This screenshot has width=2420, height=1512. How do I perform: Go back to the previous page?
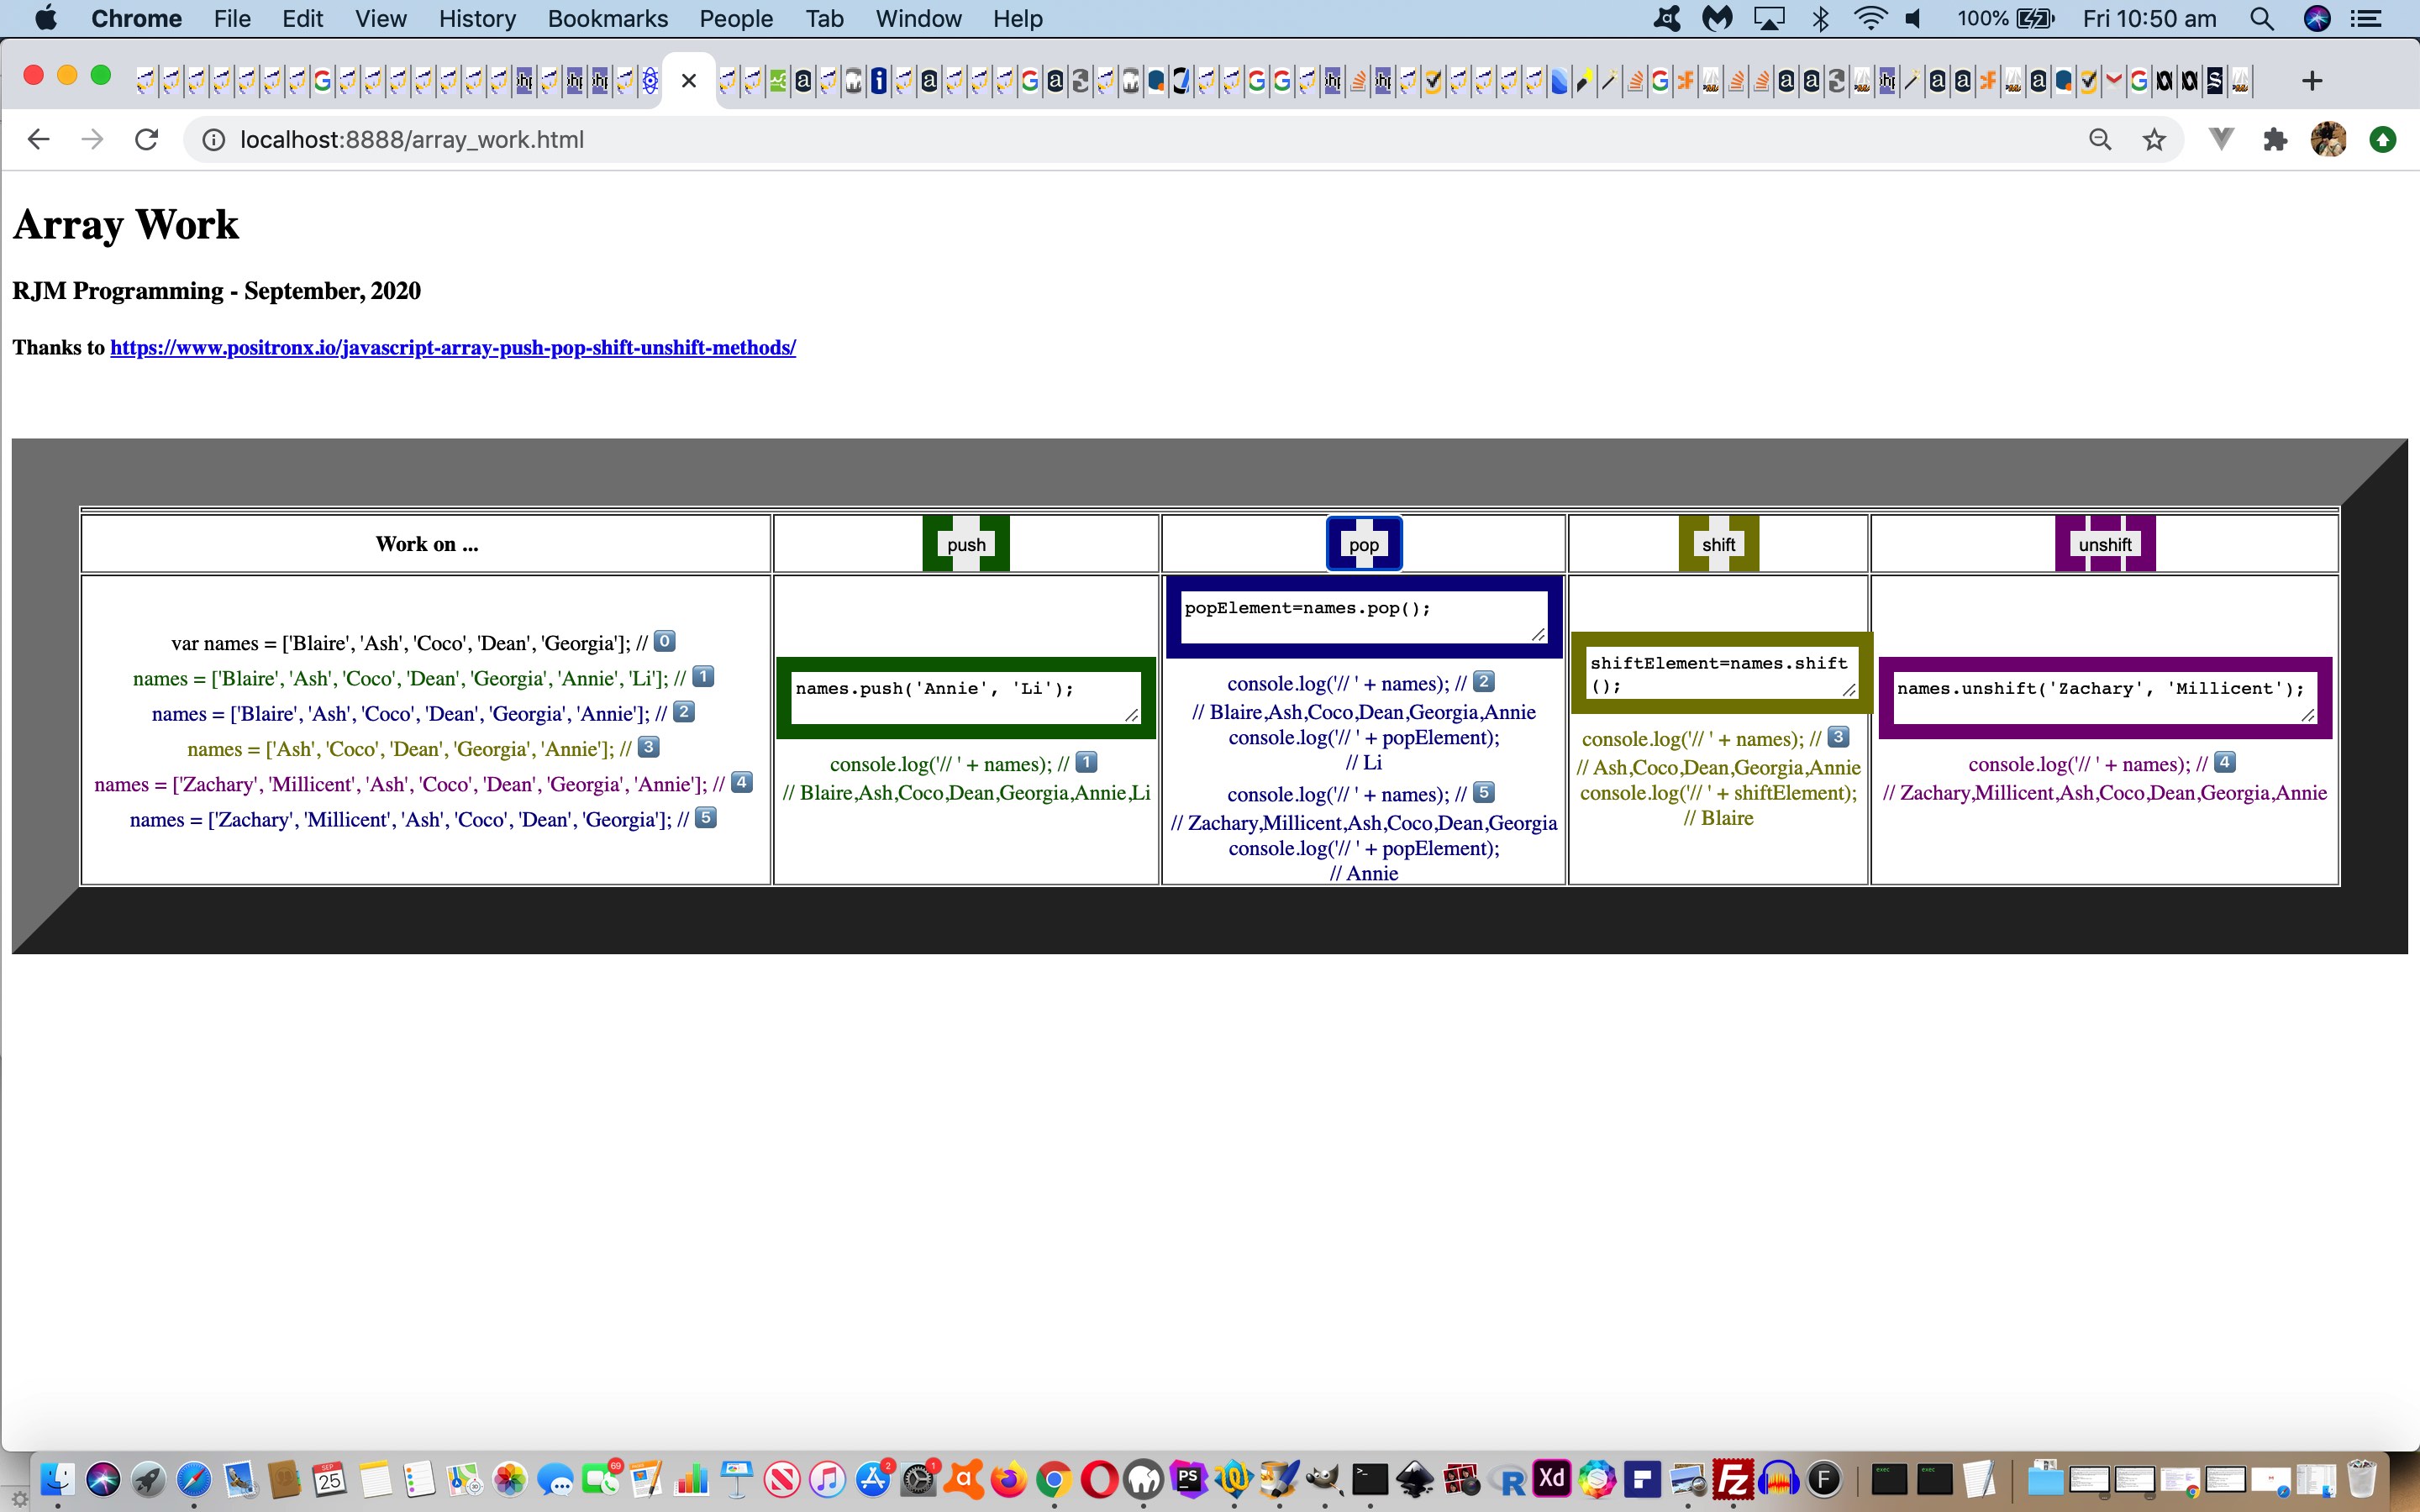click(x=38, y=140)
